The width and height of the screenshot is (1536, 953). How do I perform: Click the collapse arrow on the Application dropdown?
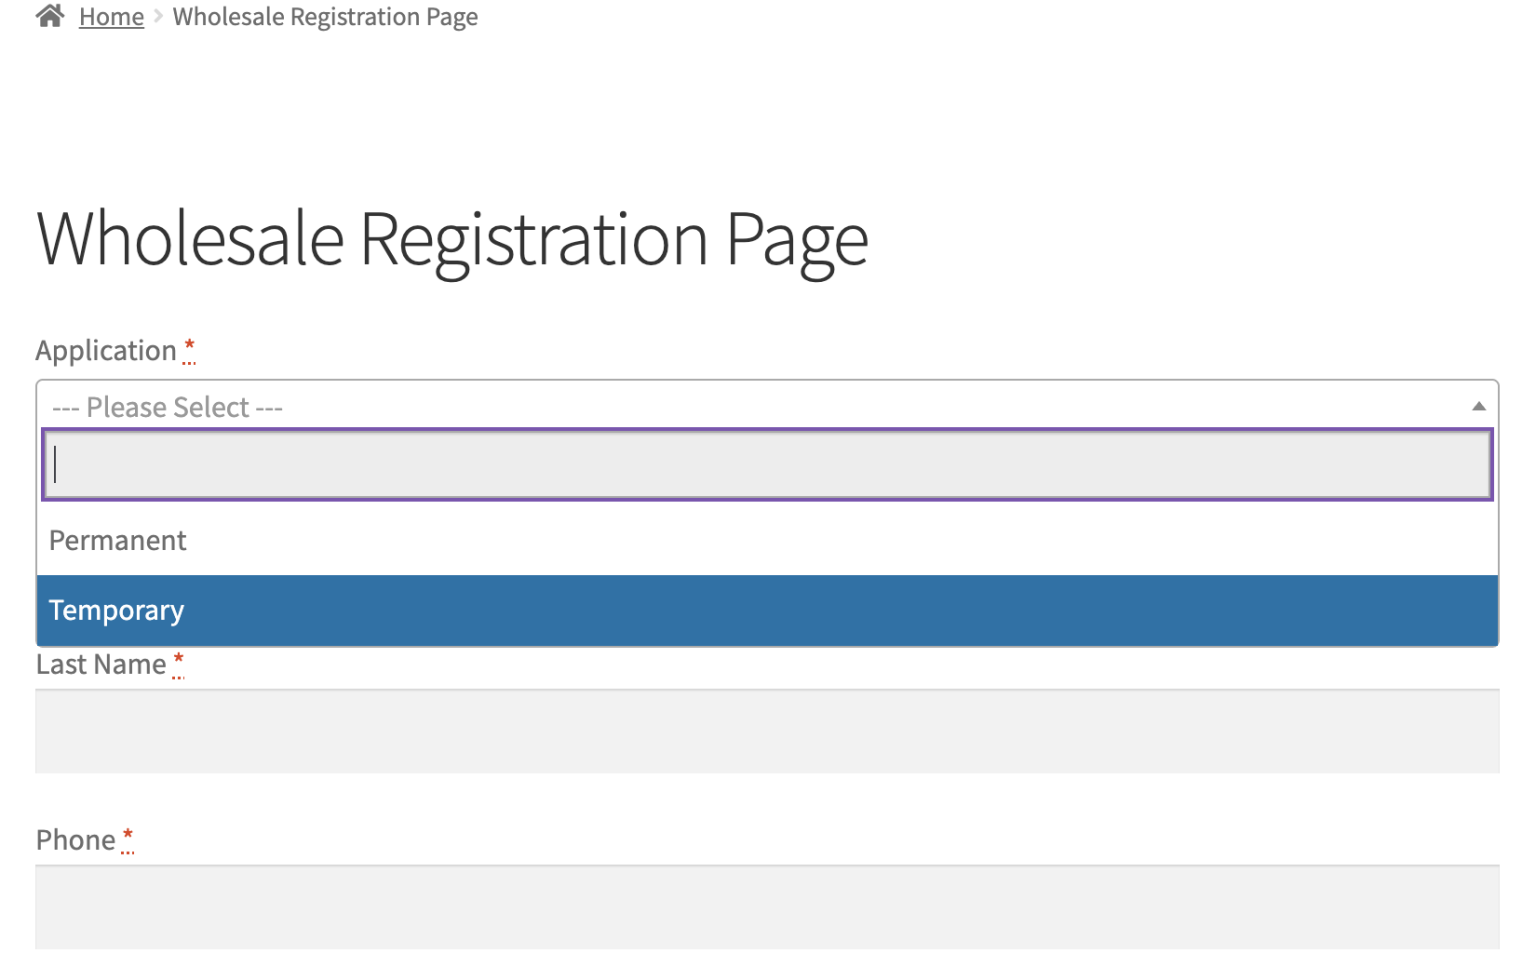coord(1480,405)
